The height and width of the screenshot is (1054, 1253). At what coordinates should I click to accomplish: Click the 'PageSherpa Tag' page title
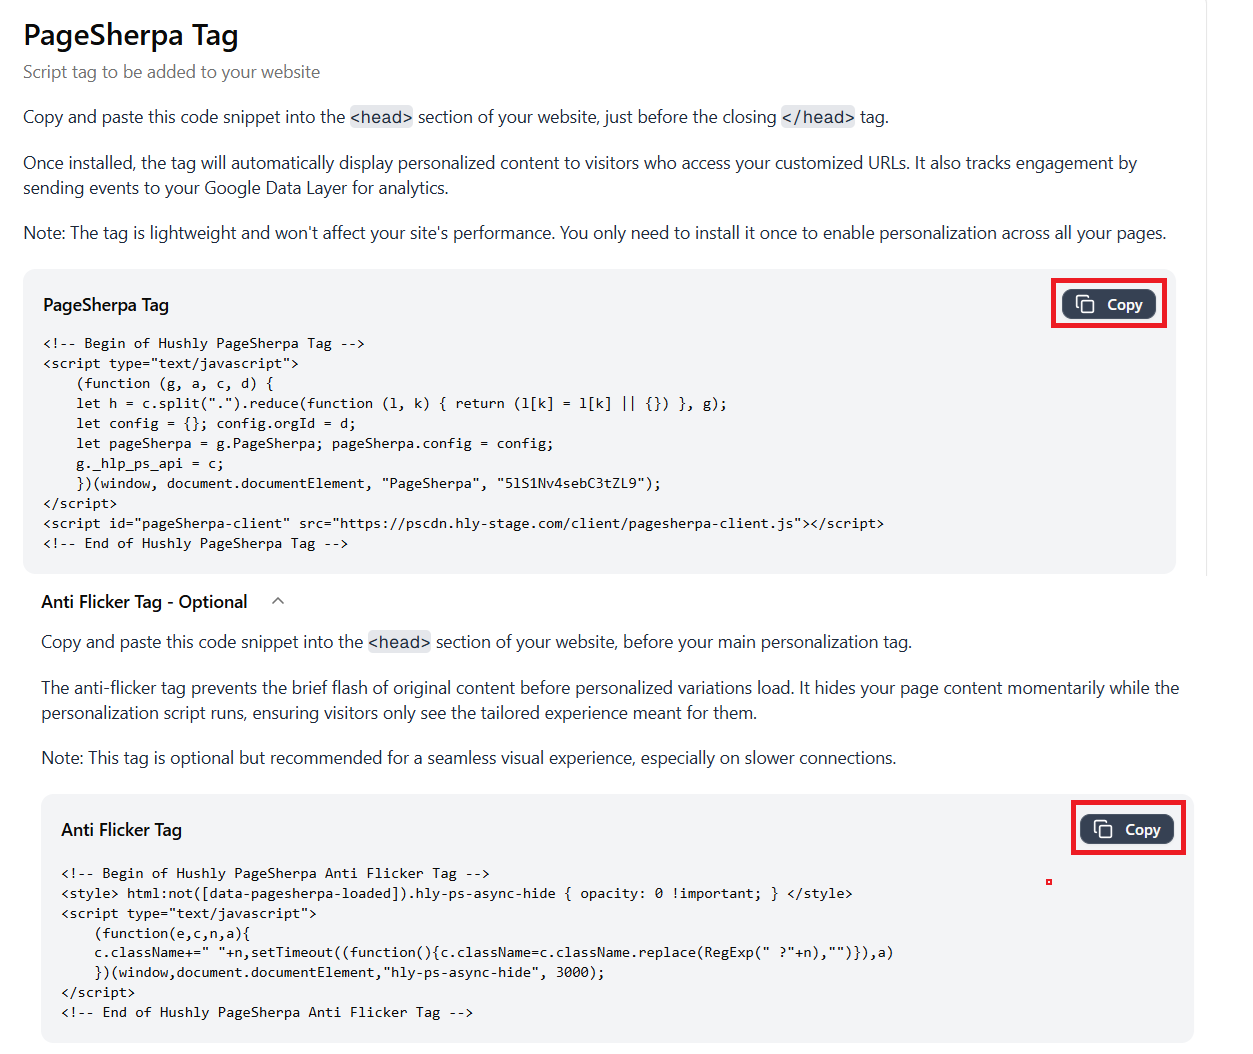click(x=131, y=35)
